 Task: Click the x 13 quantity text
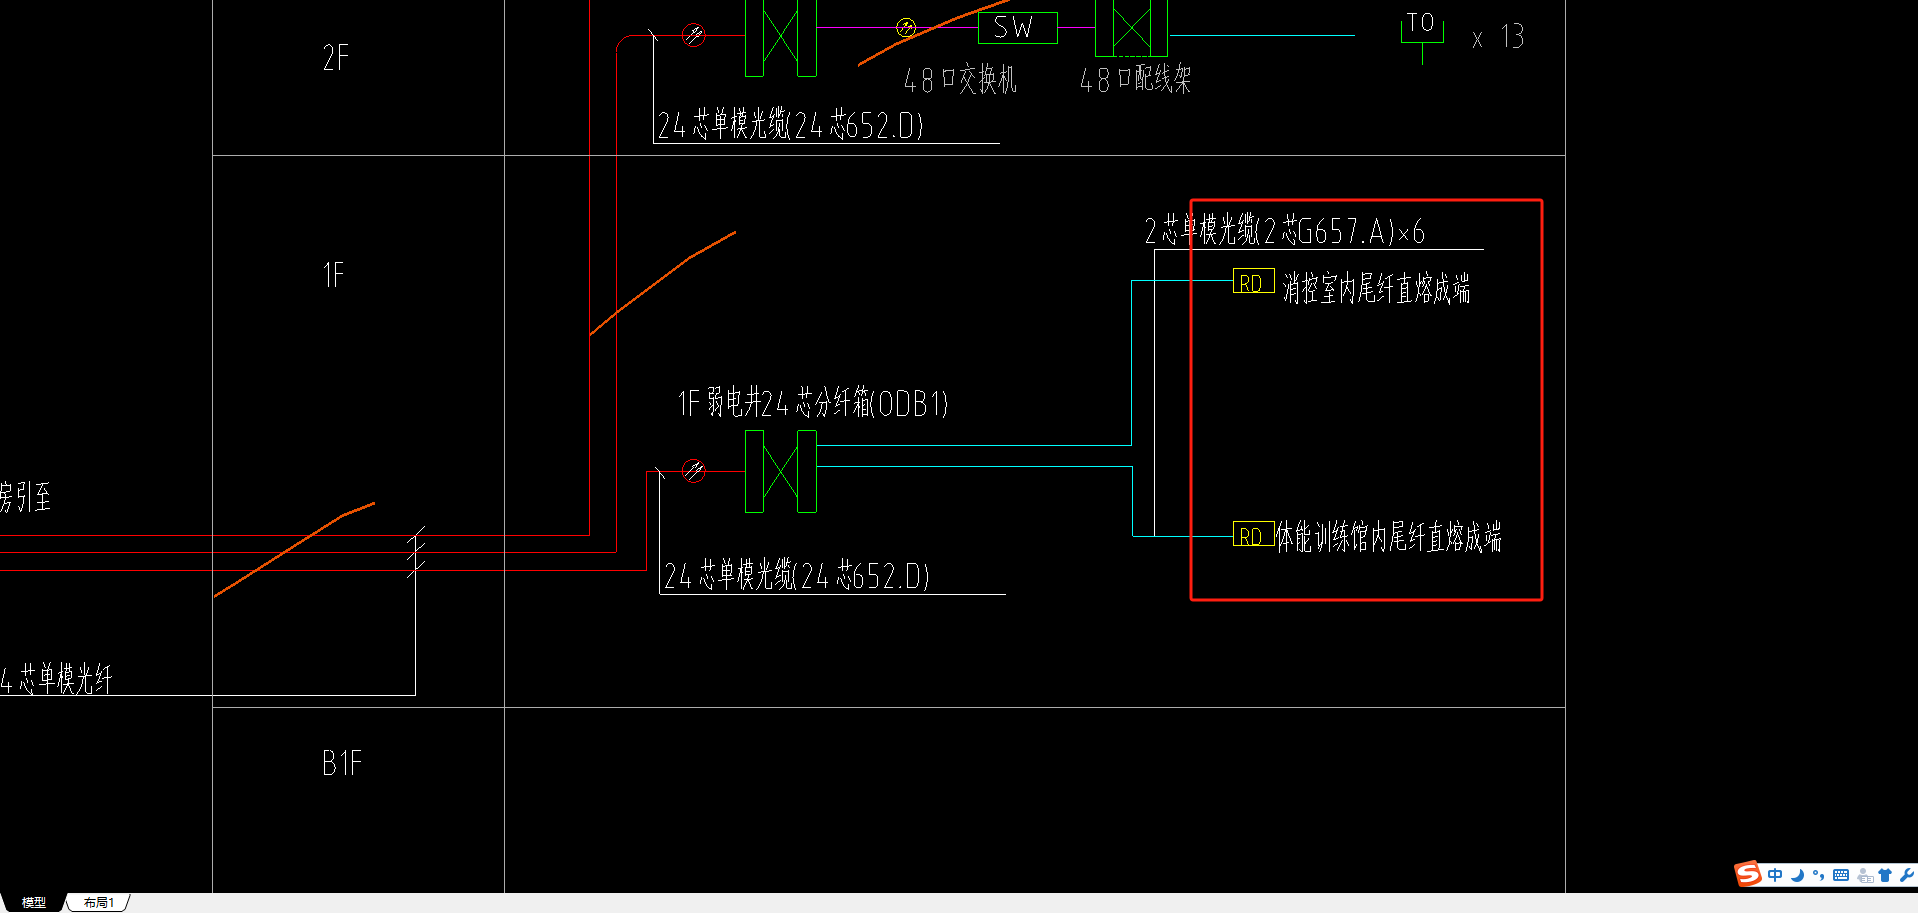(1498, 37)
